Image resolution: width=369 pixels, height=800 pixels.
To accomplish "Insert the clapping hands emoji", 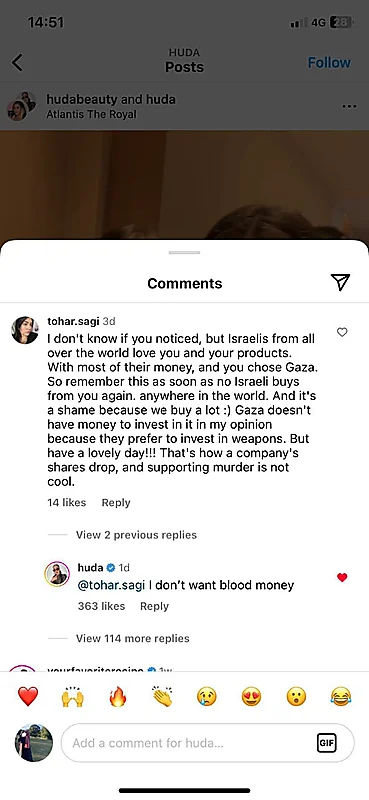I will click(162, 696).
